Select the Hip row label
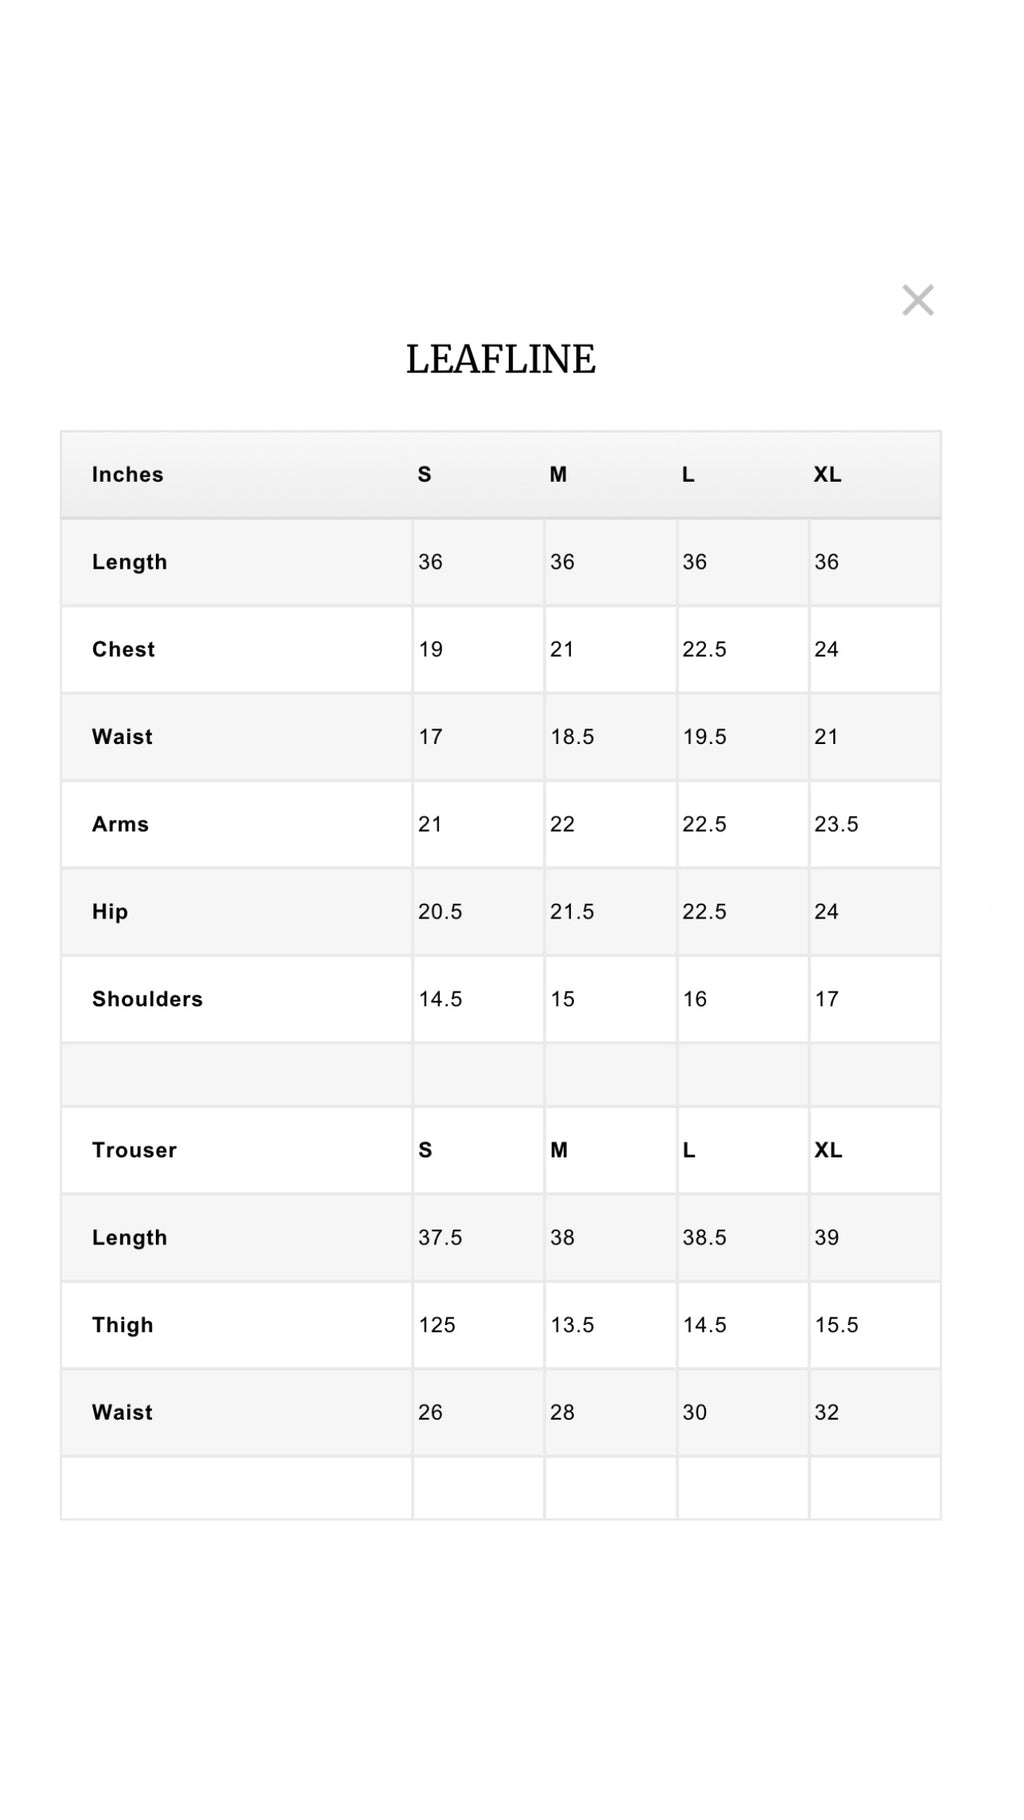 click(x=110, y=912)
